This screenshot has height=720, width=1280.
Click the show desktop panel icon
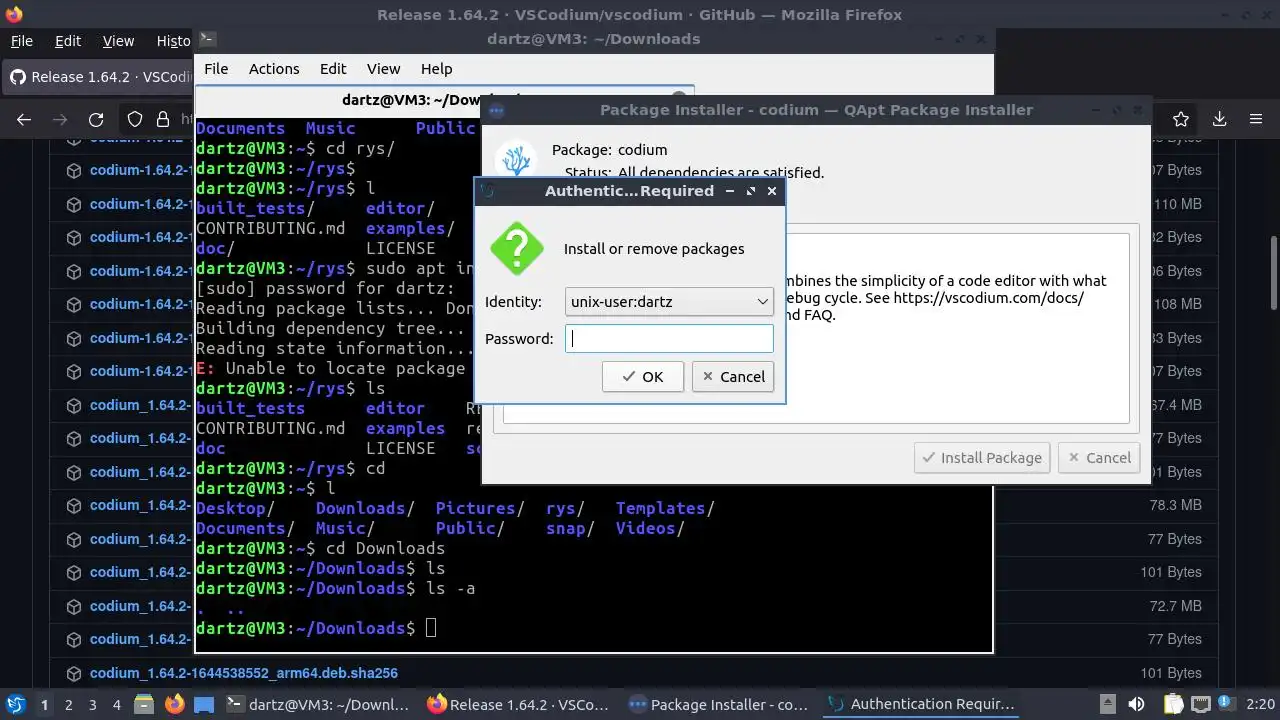pyautogui.click(x=203, y=704)
